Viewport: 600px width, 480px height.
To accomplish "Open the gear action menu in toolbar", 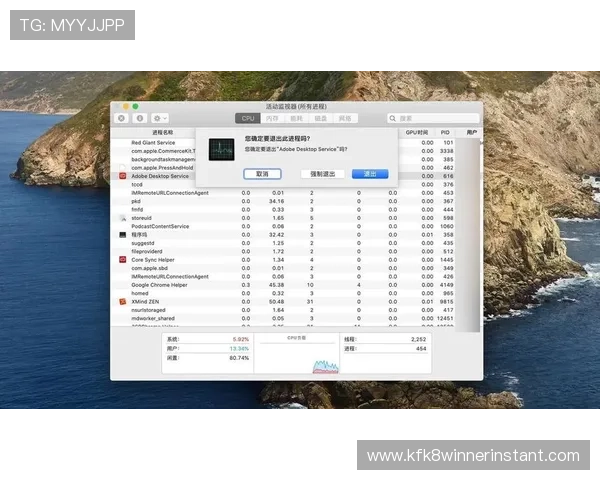I will click(160, 118).
